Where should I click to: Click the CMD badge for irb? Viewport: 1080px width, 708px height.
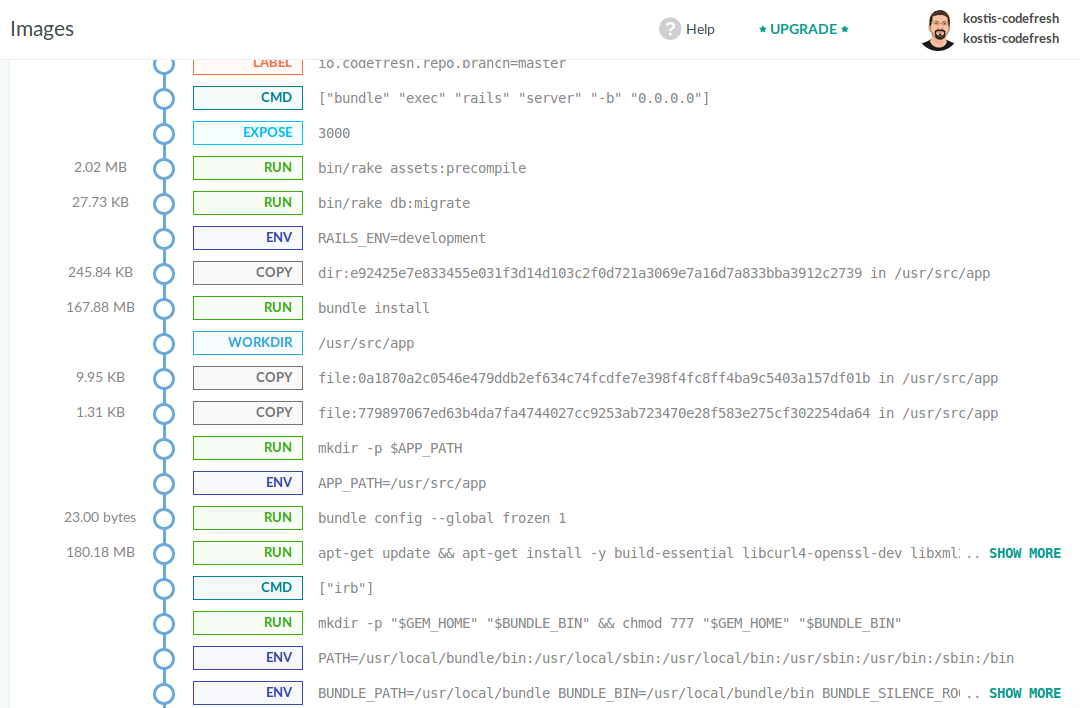coord(248,588)
